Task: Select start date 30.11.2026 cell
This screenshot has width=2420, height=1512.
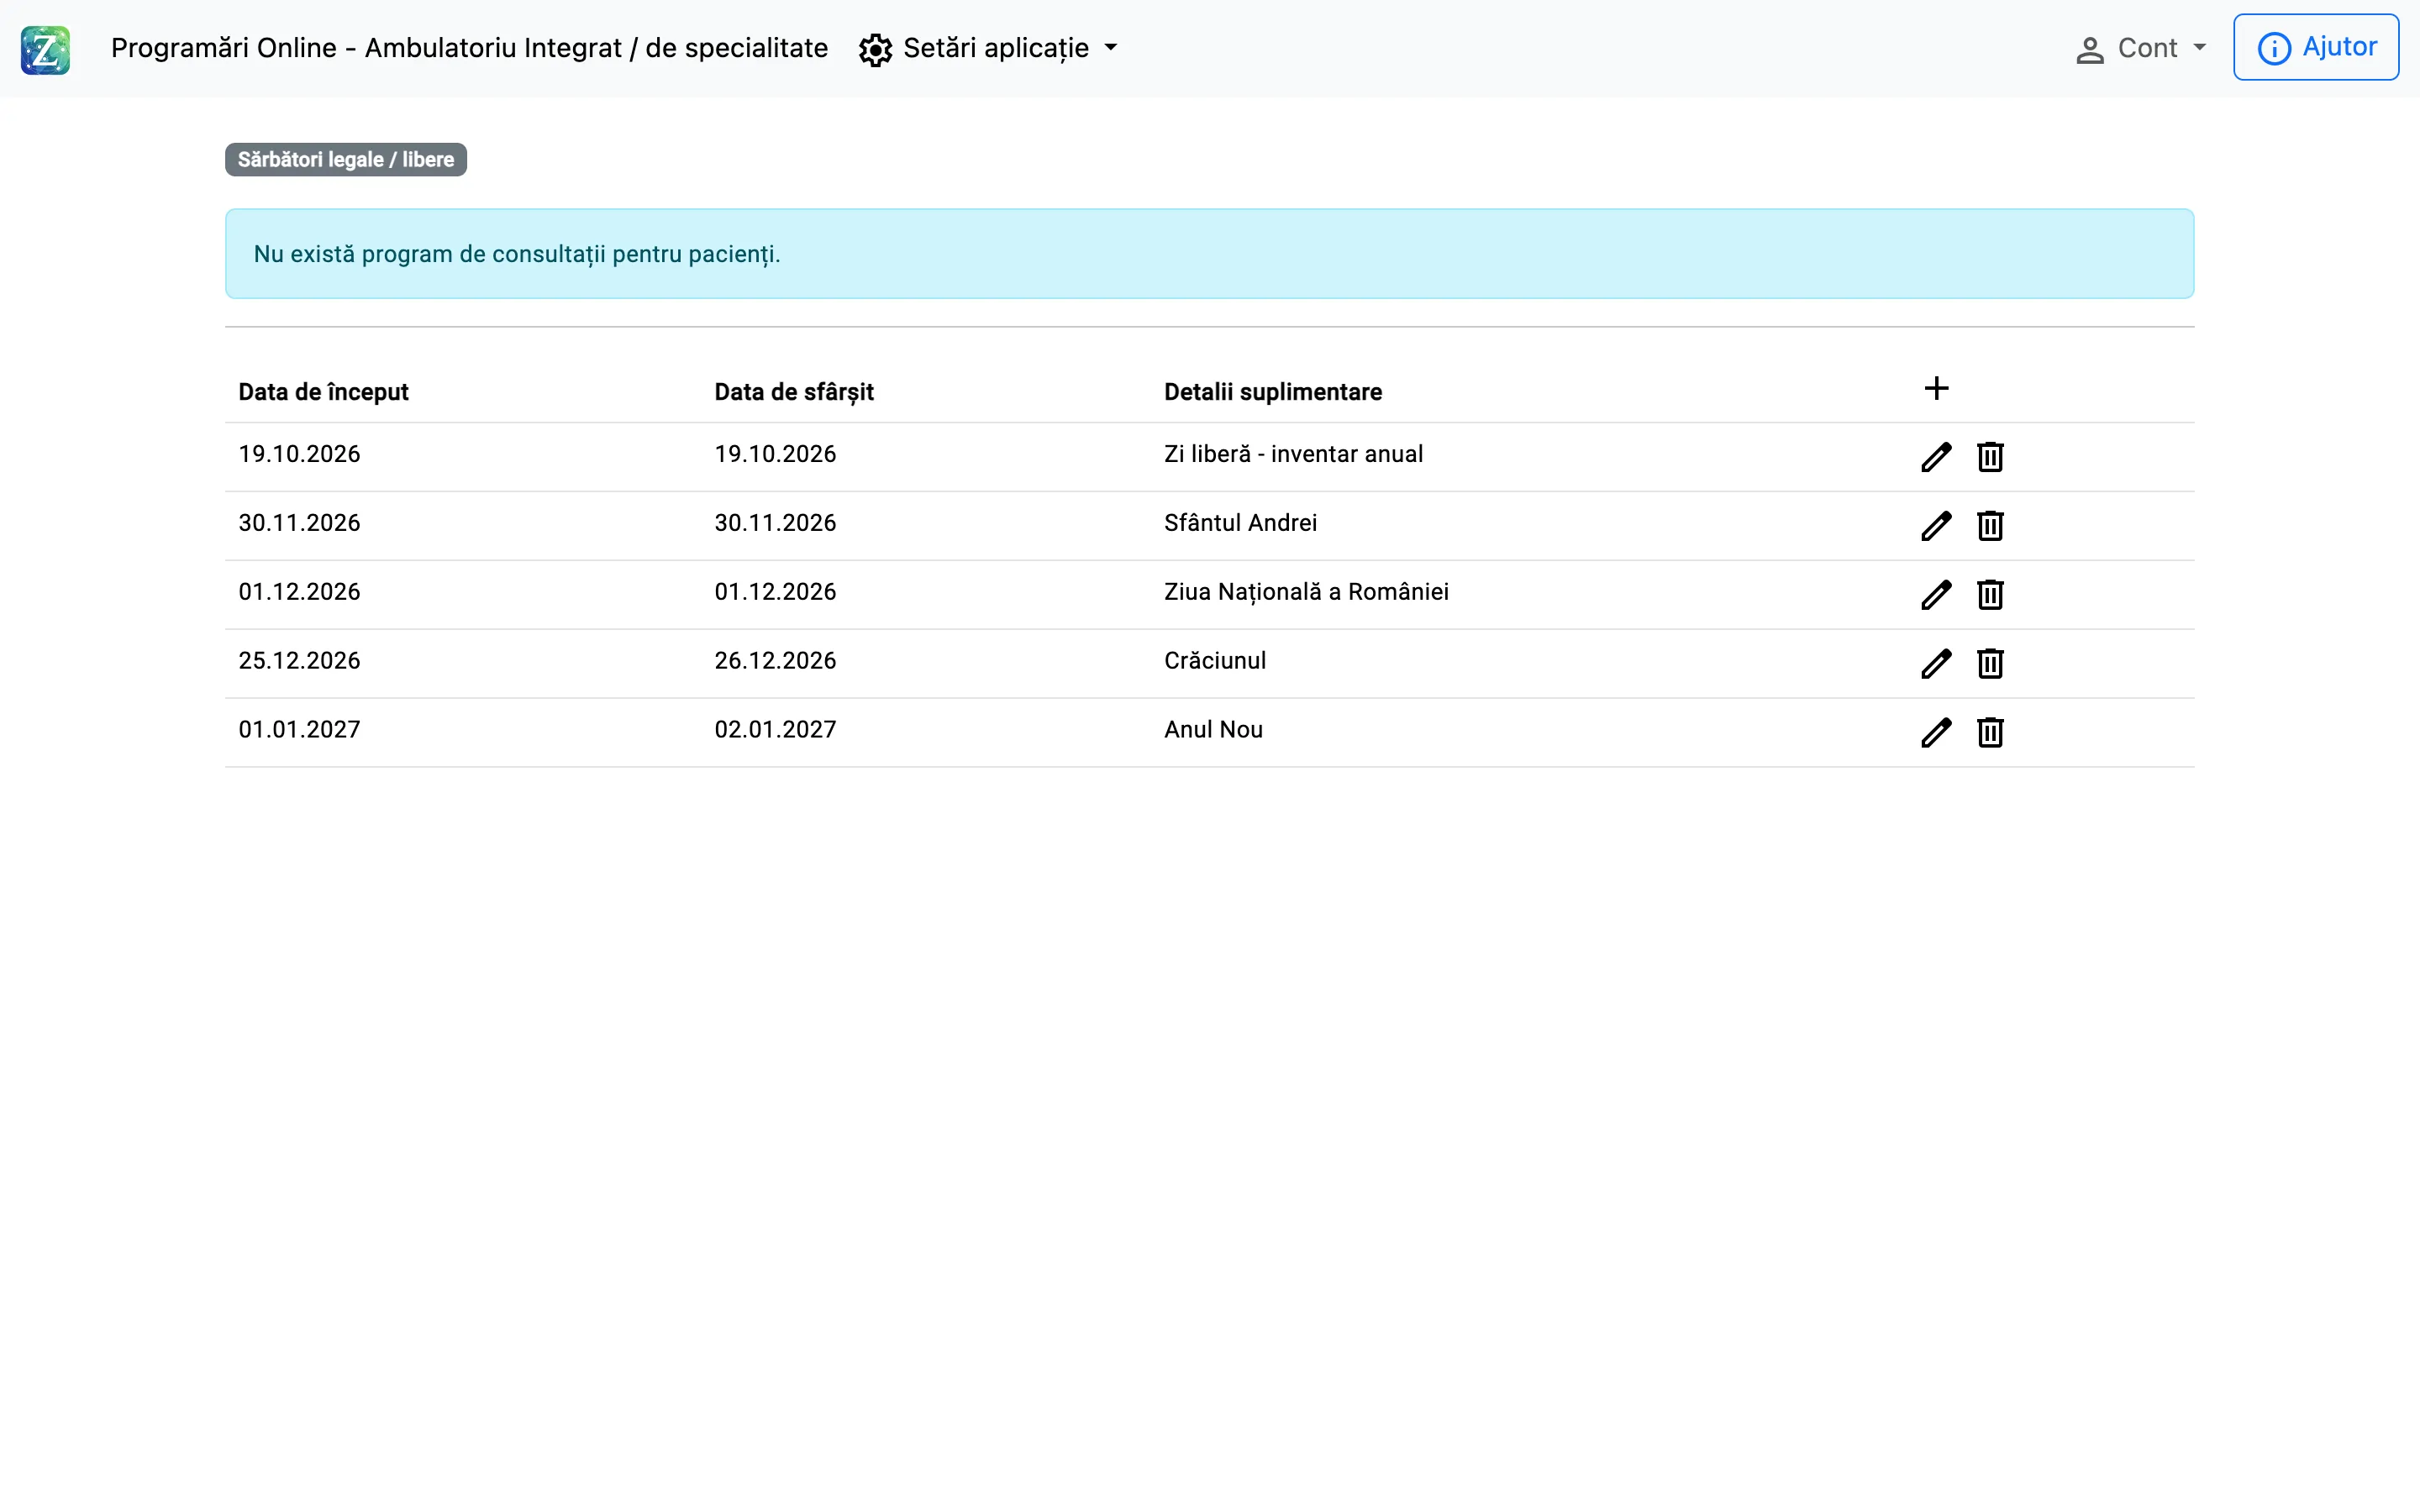Action: pos(299,523)
